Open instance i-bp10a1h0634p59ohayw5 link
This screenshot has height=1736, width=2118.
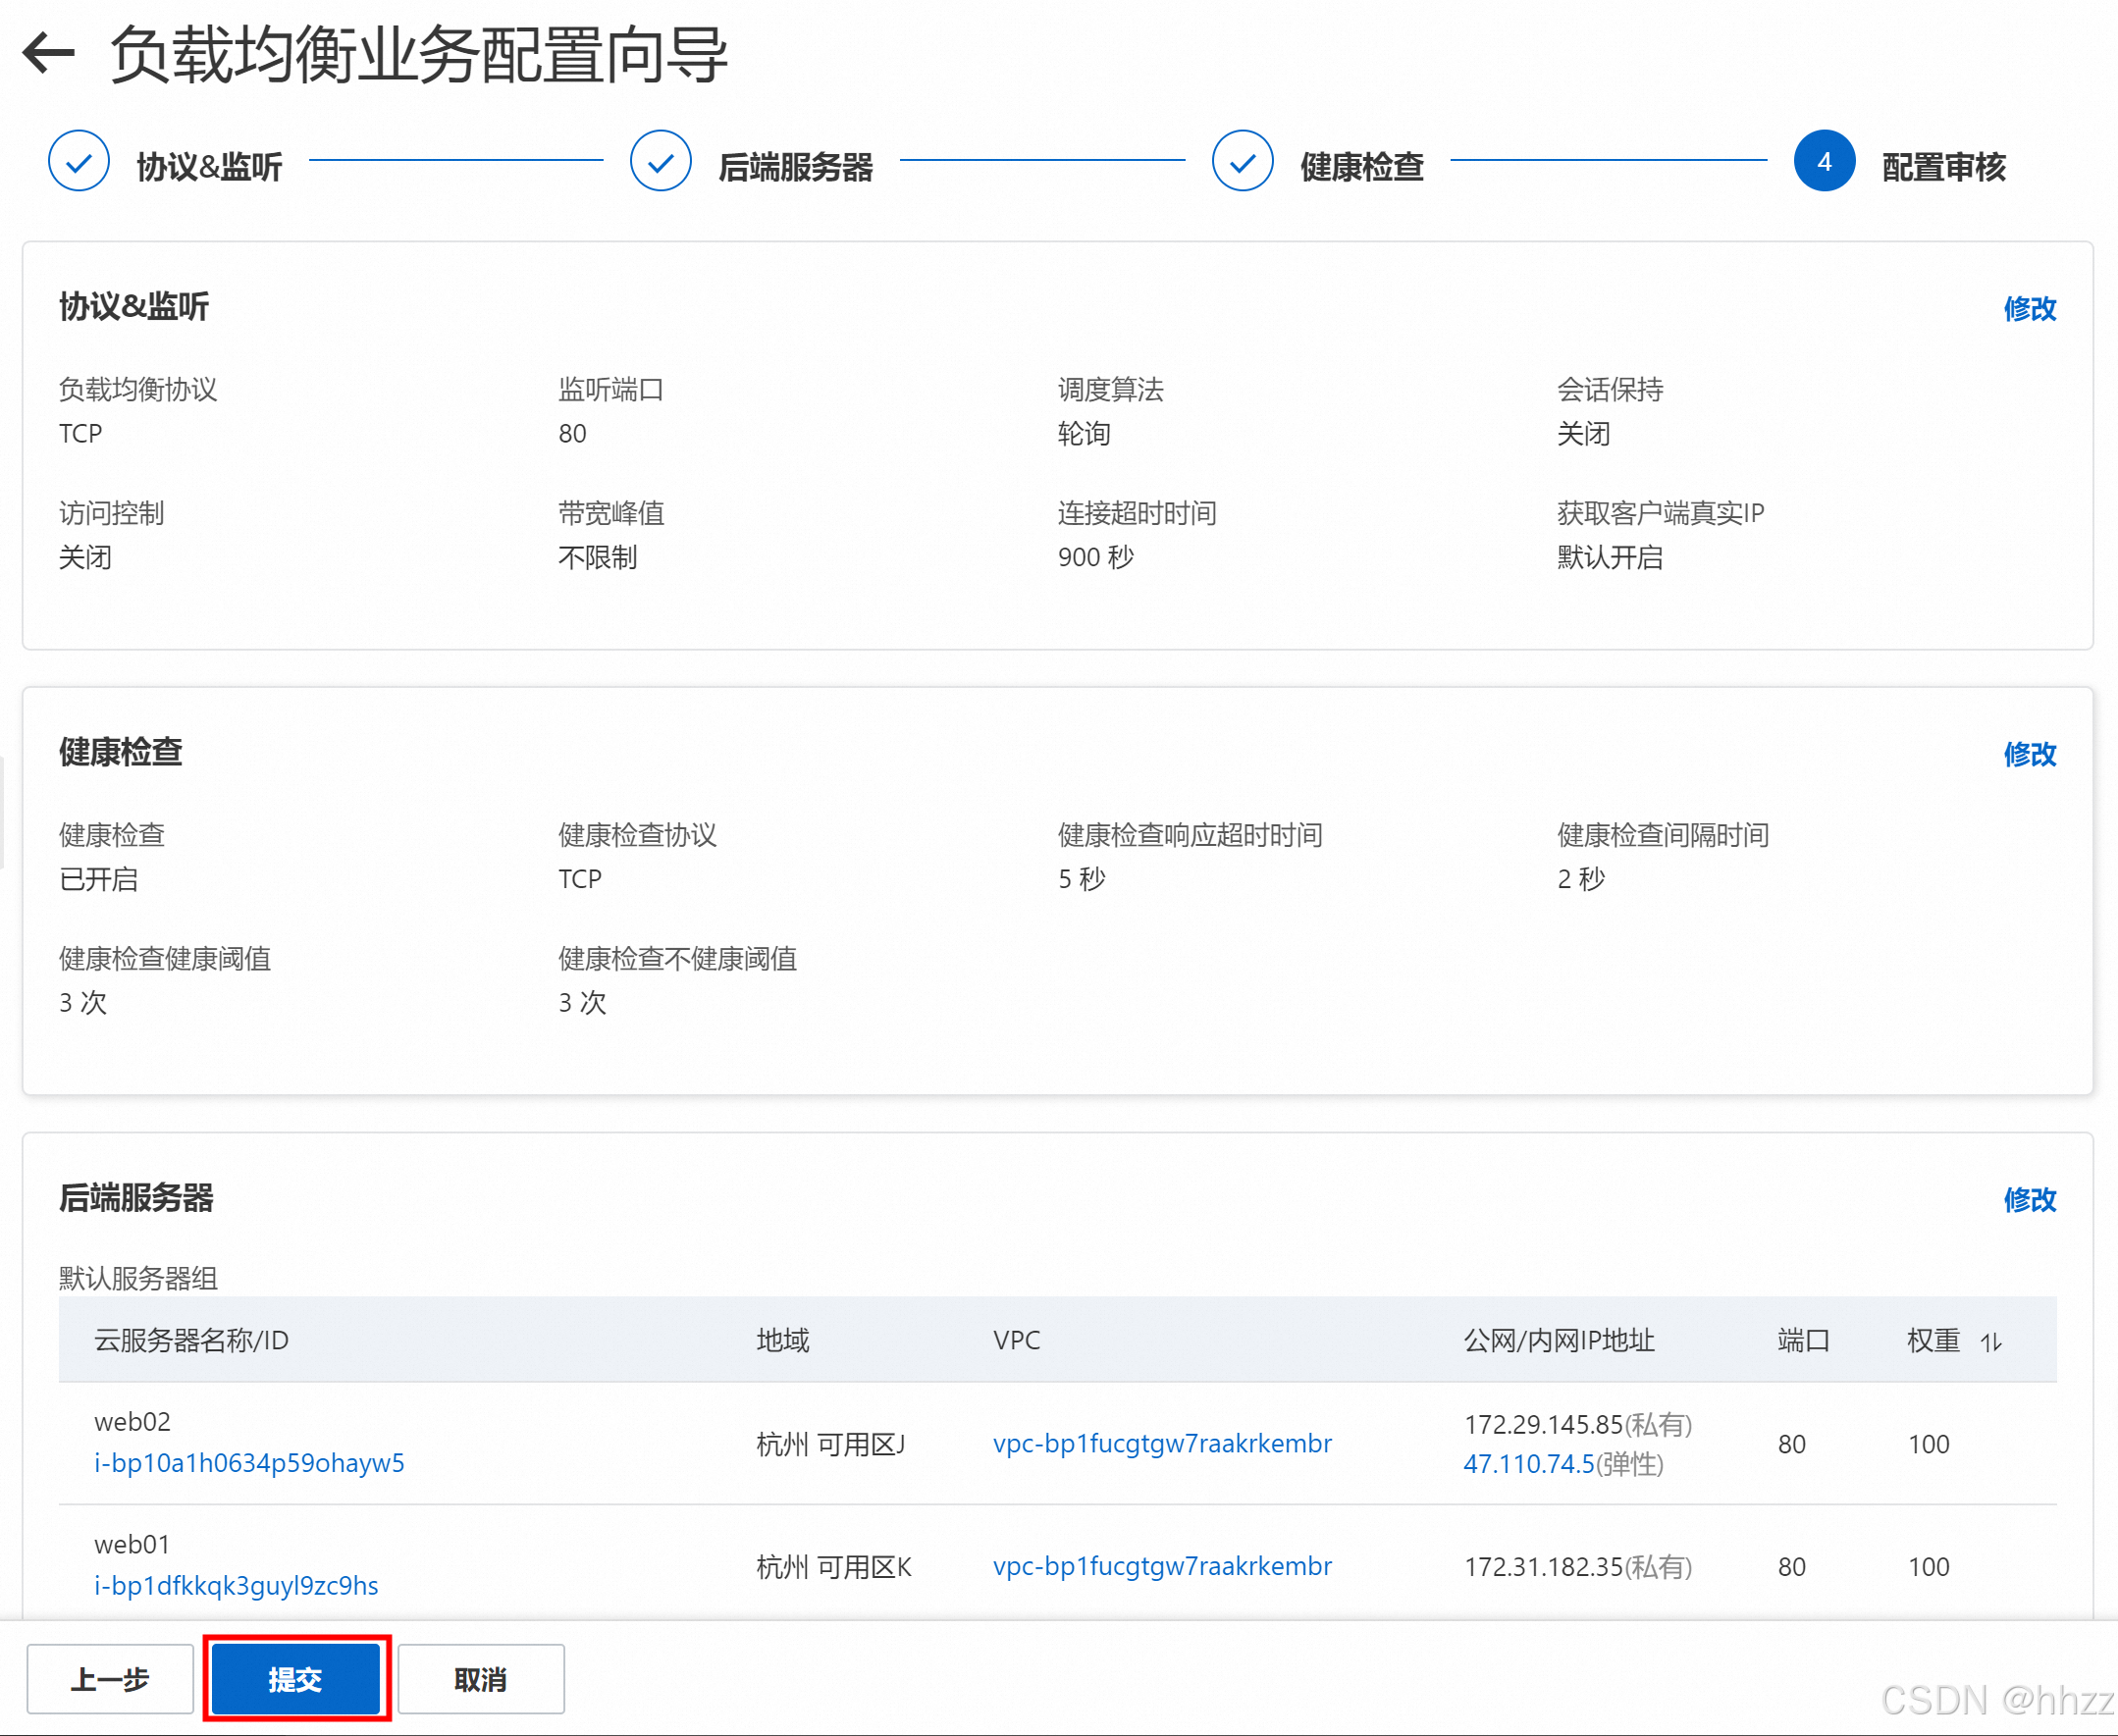(x=249, y=1463)
